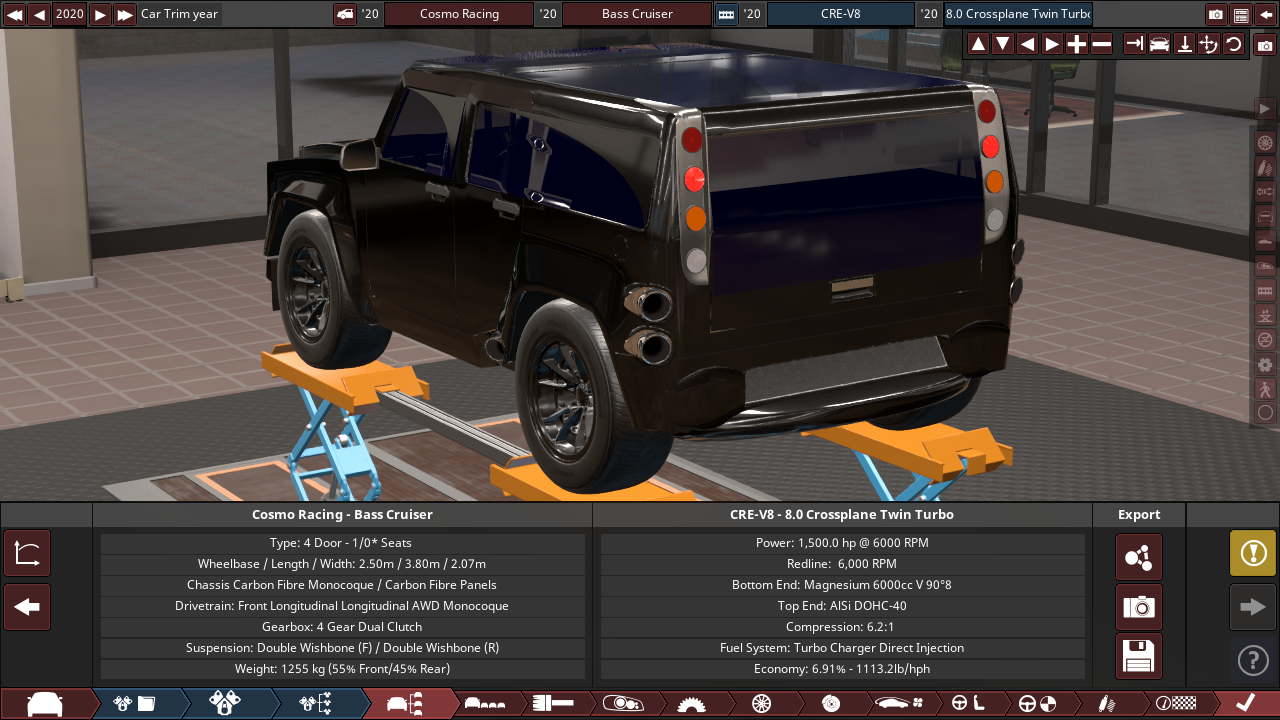
Task: Toggle headlight fixtures icon in side panel
Action: (x=1265, y=265)
